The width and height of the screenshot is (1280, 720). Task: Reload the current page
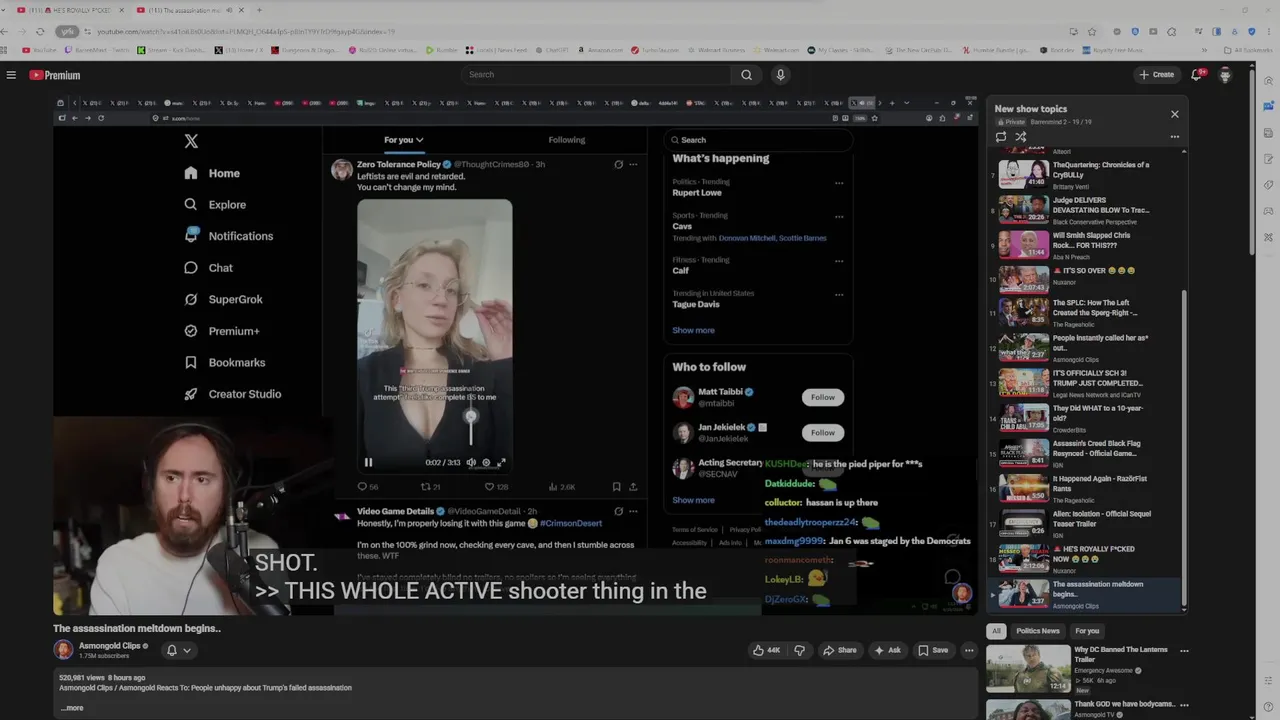point(40,31)
